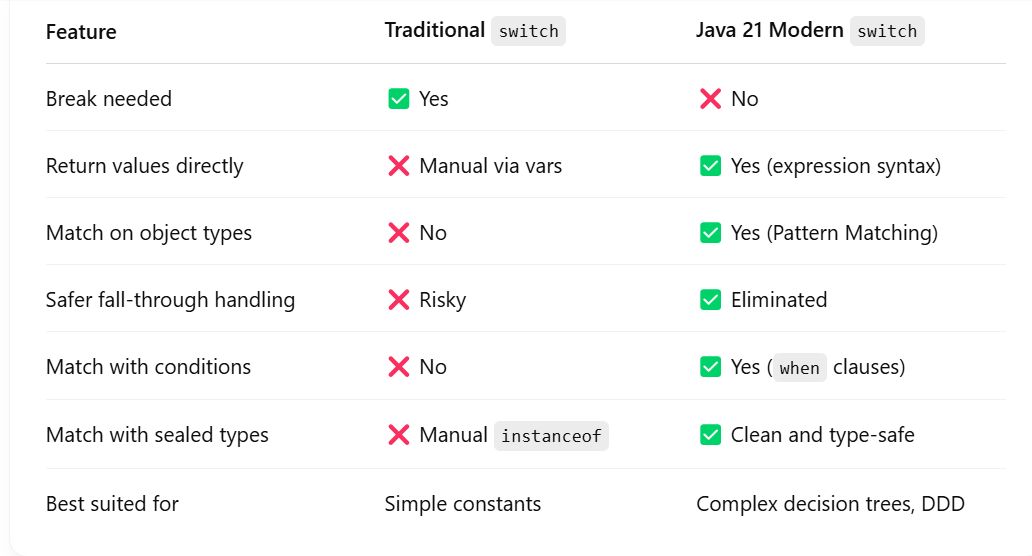This screenshot has height=556, width=1032.
Task: Click the red X next to Risky
Action: click(399, 300)
